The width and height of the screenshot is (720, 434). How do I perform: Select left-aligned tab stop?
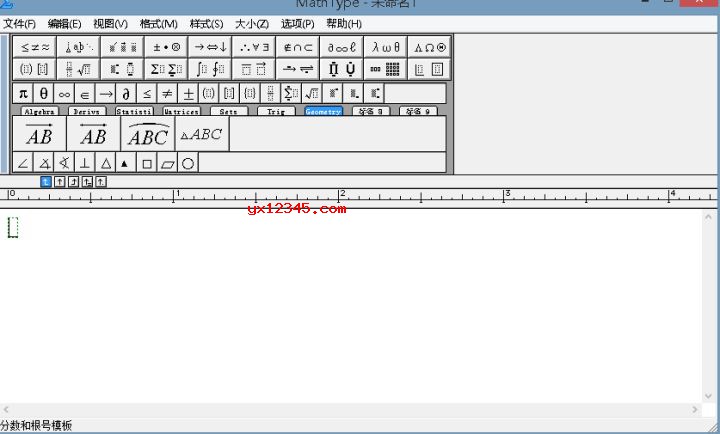tap(45, 182)
